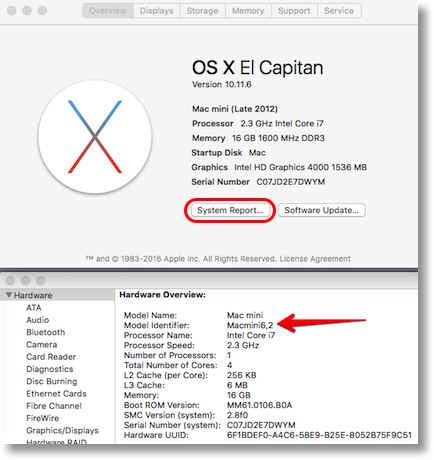
Task: Close the About This Mac window
Action: click(x=12, y=11)
